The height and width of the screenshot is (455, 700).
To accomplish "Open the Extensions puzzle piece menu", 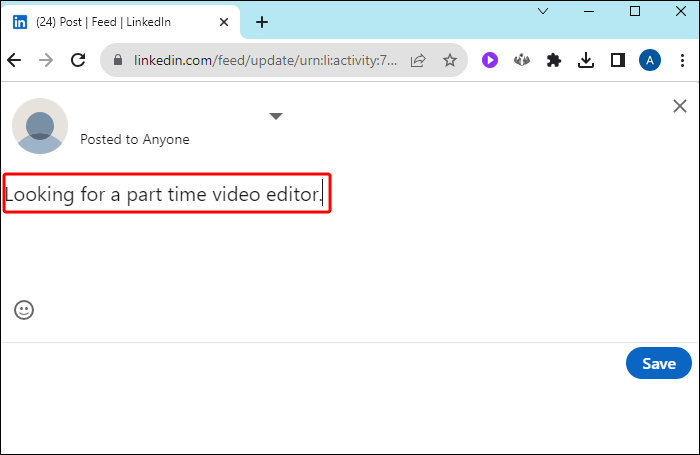I will pos(554,60).
